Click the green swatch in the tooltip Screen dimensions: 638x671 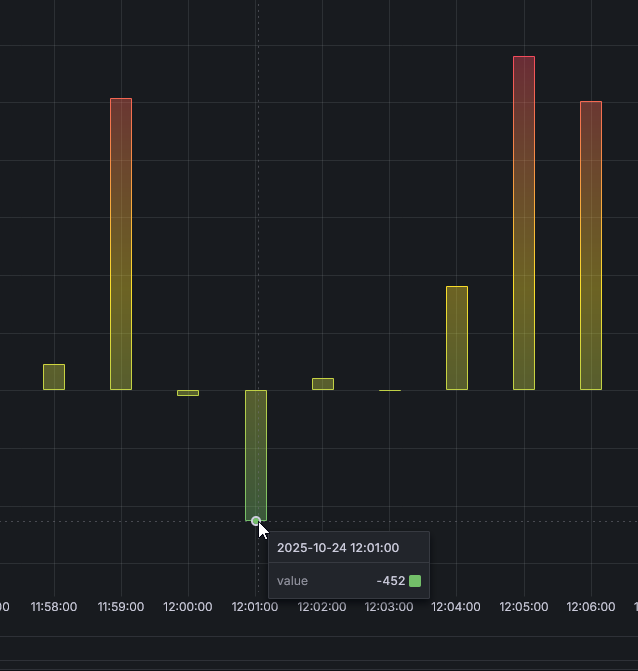[415, 581]
